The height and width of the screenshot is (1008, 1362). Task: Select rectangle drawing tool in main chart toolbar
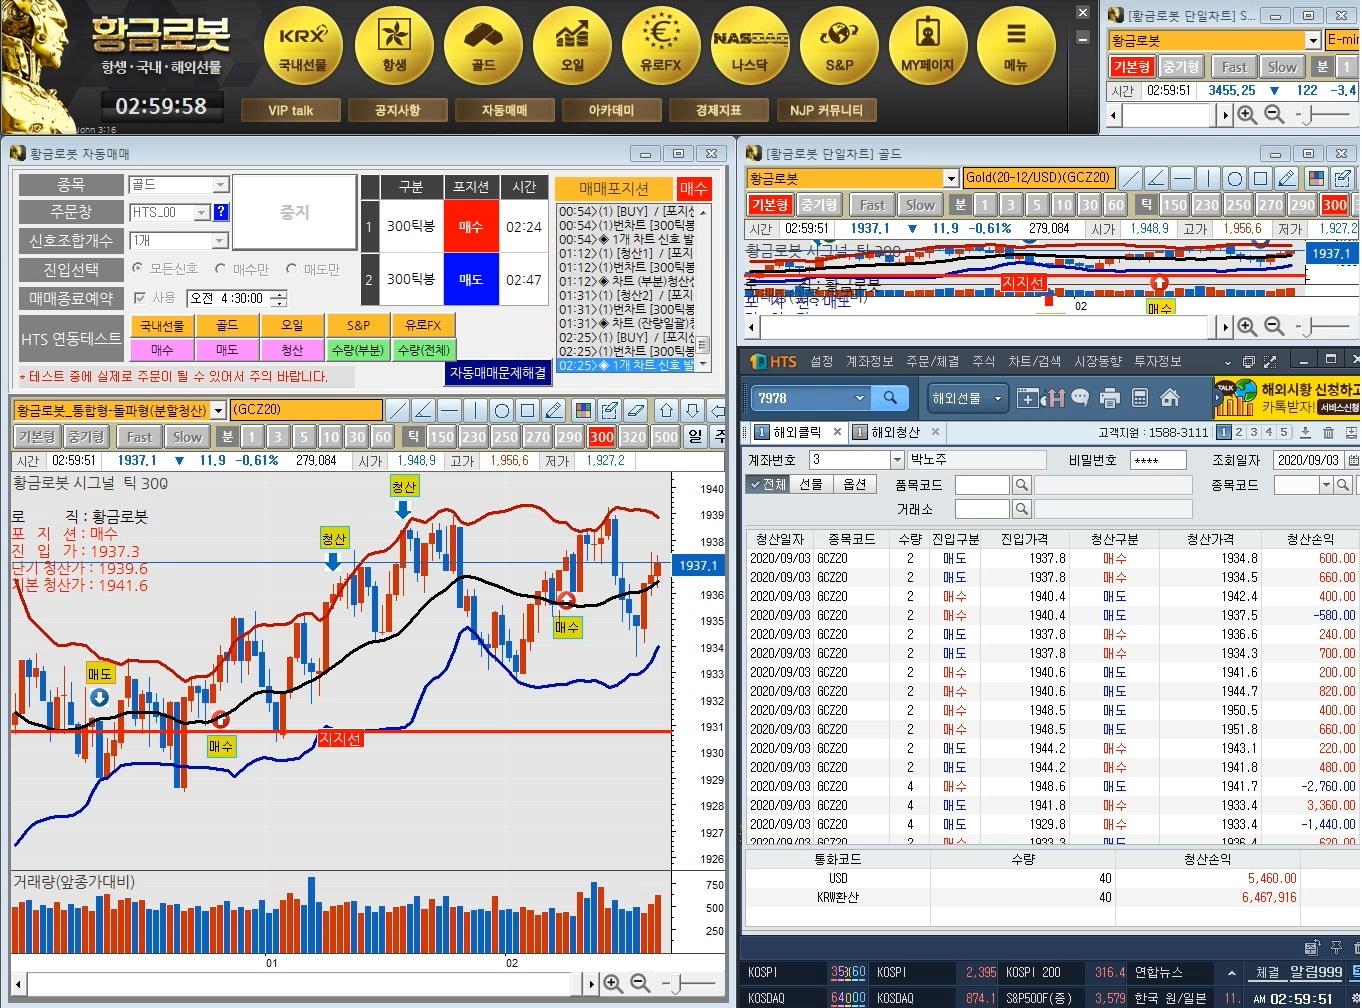click(x=527, y=410)
